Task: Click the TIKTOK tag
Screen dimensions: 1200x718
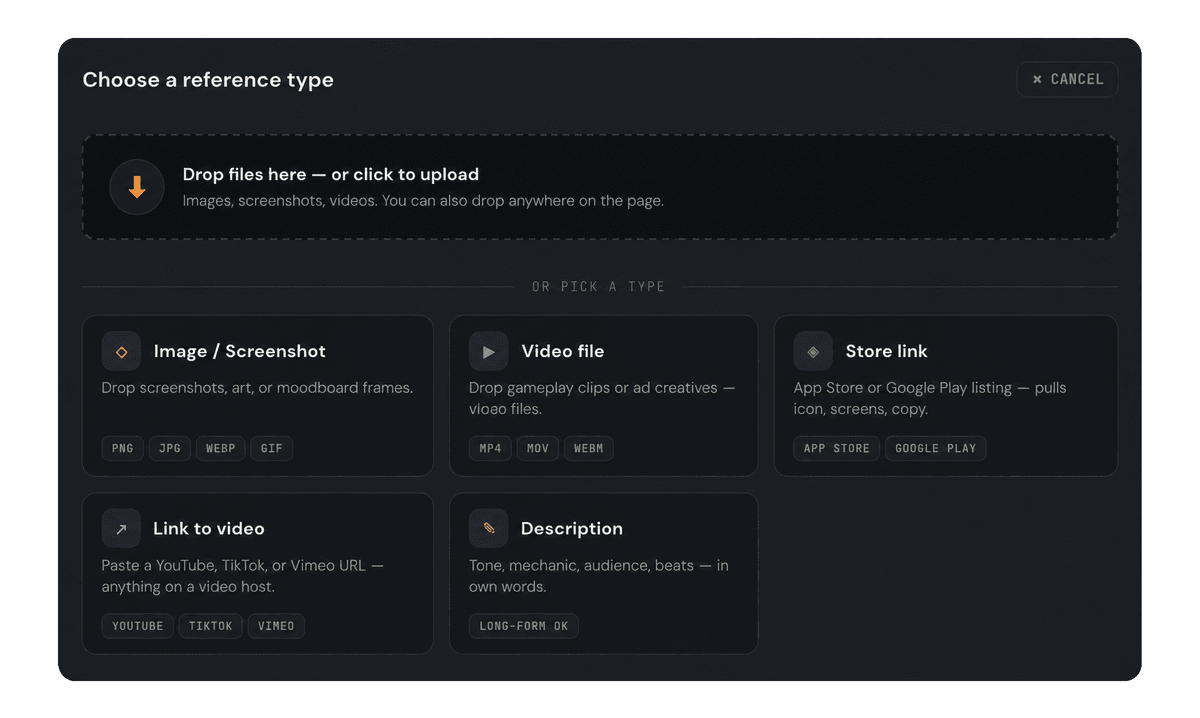Action: [x=211, y=626]
